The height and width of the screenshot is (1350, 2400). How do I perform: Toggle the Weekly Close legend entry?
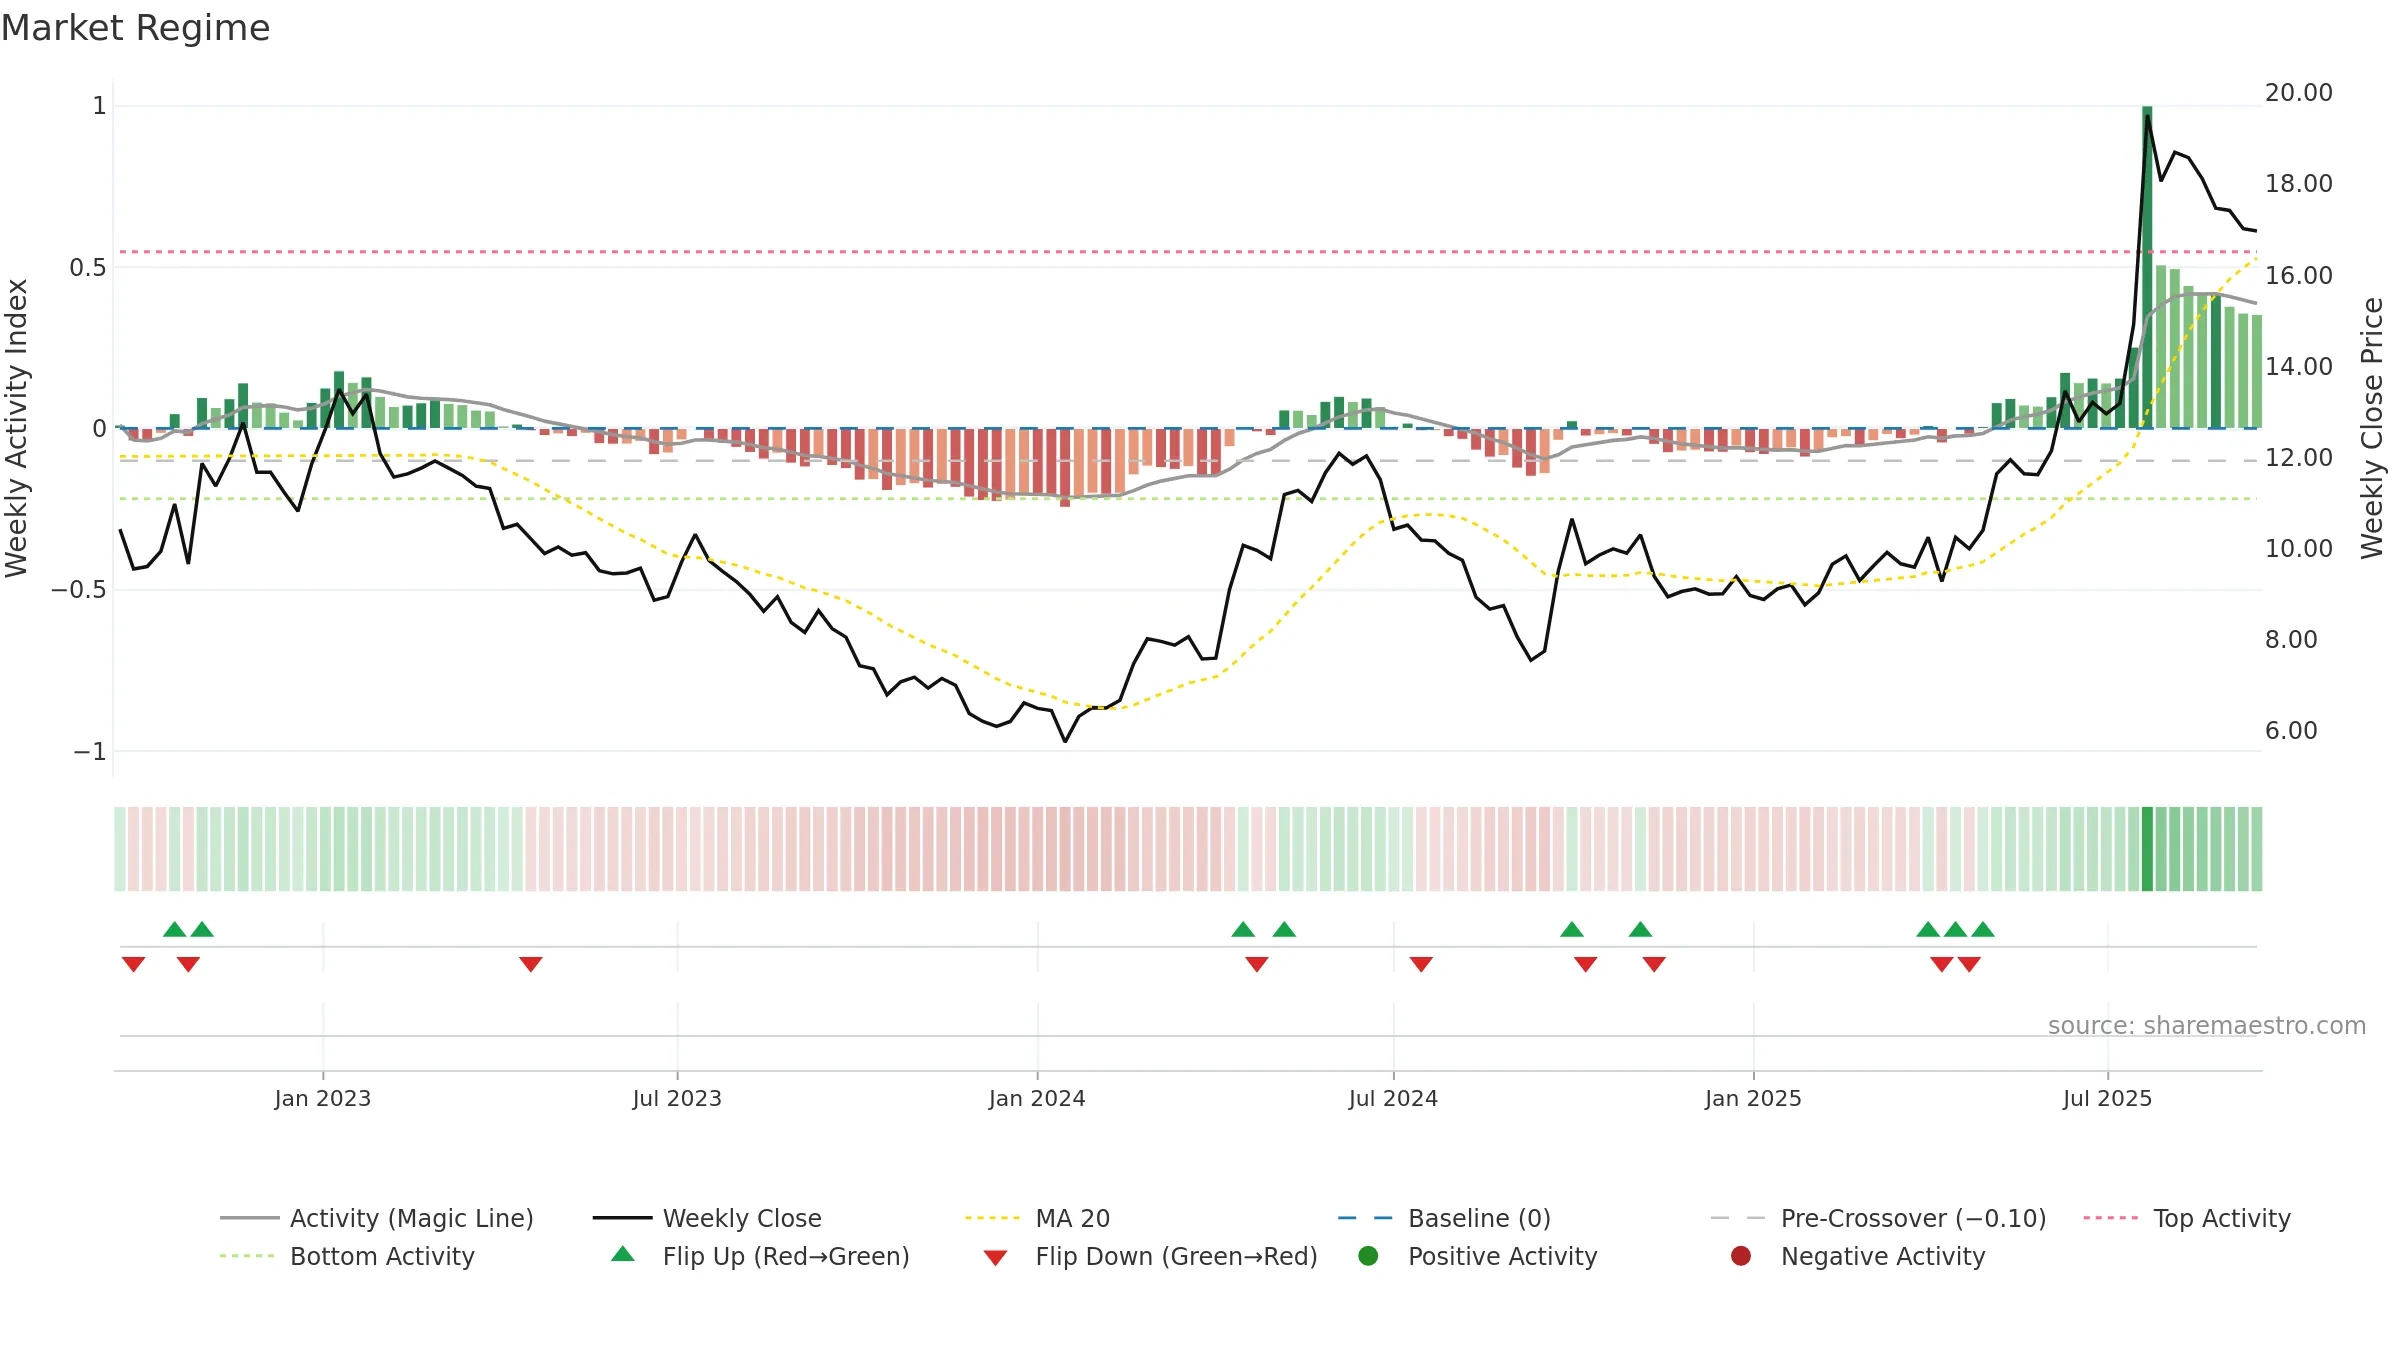[707, 1218]
